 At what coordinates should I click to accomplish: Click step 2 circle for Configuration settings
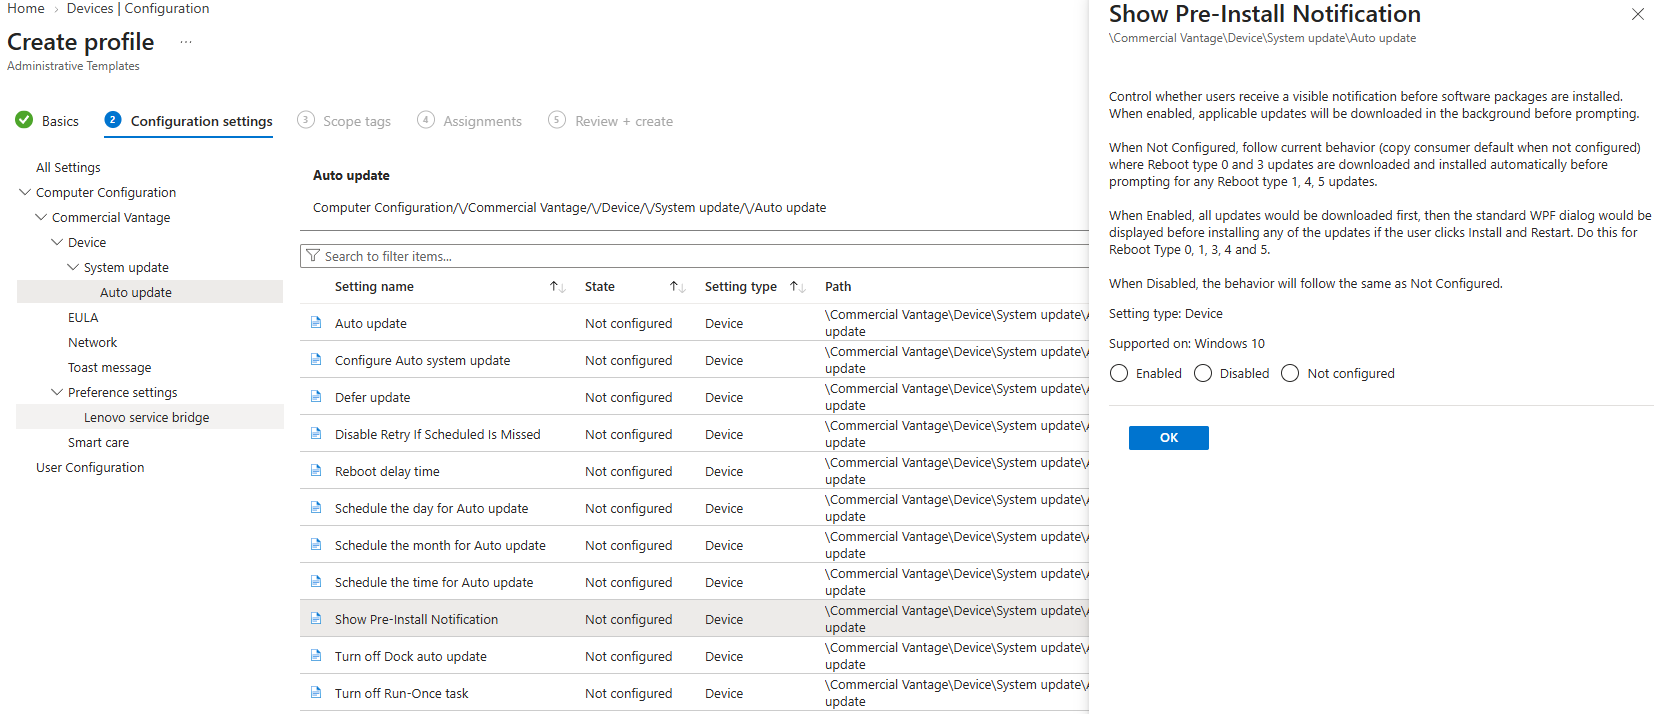click(x=113, y=120)
